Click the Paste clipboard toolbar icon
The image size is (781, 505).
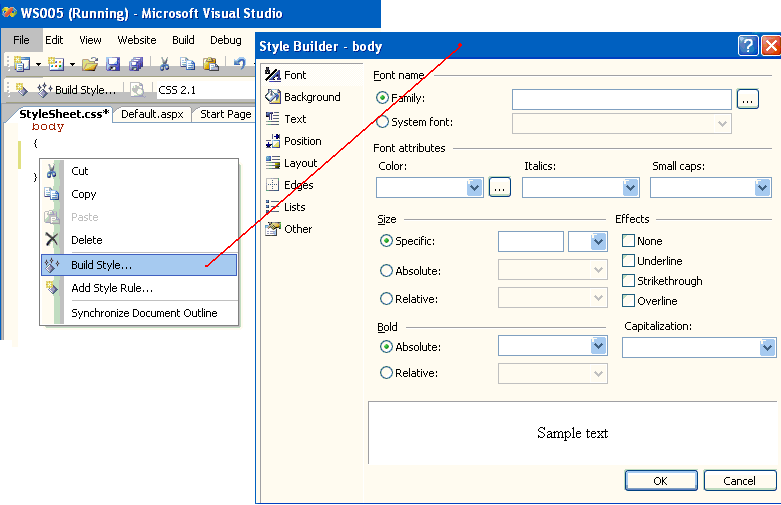[x=210, y=63]
